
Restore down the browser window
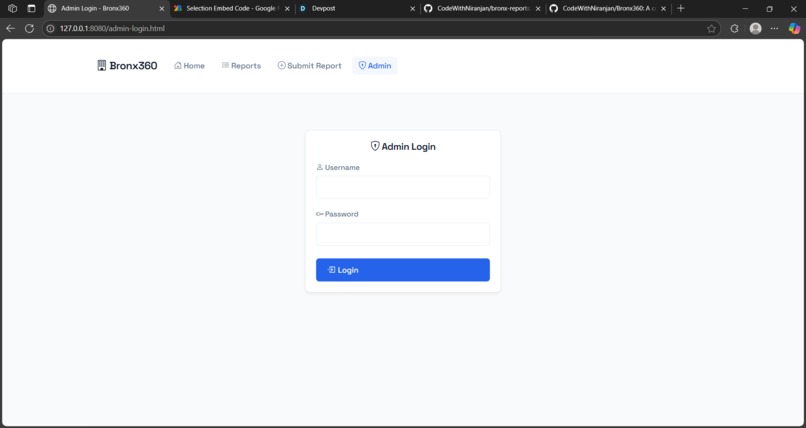pyautogui.click(x=769, y=9)
